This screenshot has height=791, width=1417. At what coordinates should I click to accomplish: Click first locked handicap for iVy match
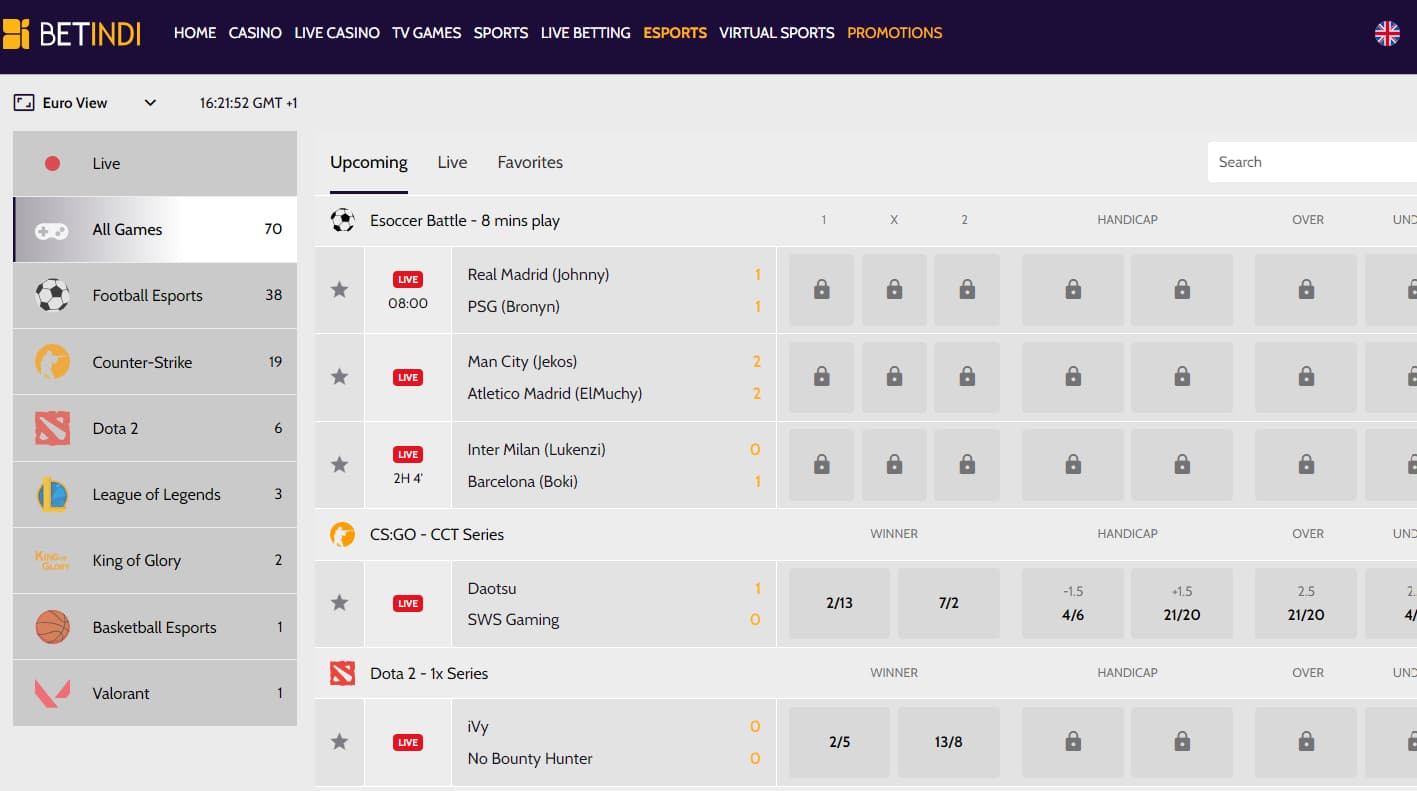(1073, 742)
